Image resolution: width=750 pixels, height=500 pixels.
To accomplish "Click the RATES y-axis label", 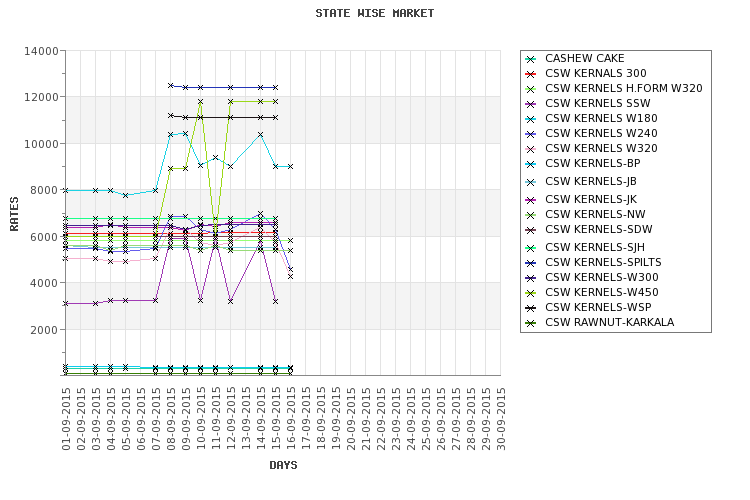I will point(14,214).
